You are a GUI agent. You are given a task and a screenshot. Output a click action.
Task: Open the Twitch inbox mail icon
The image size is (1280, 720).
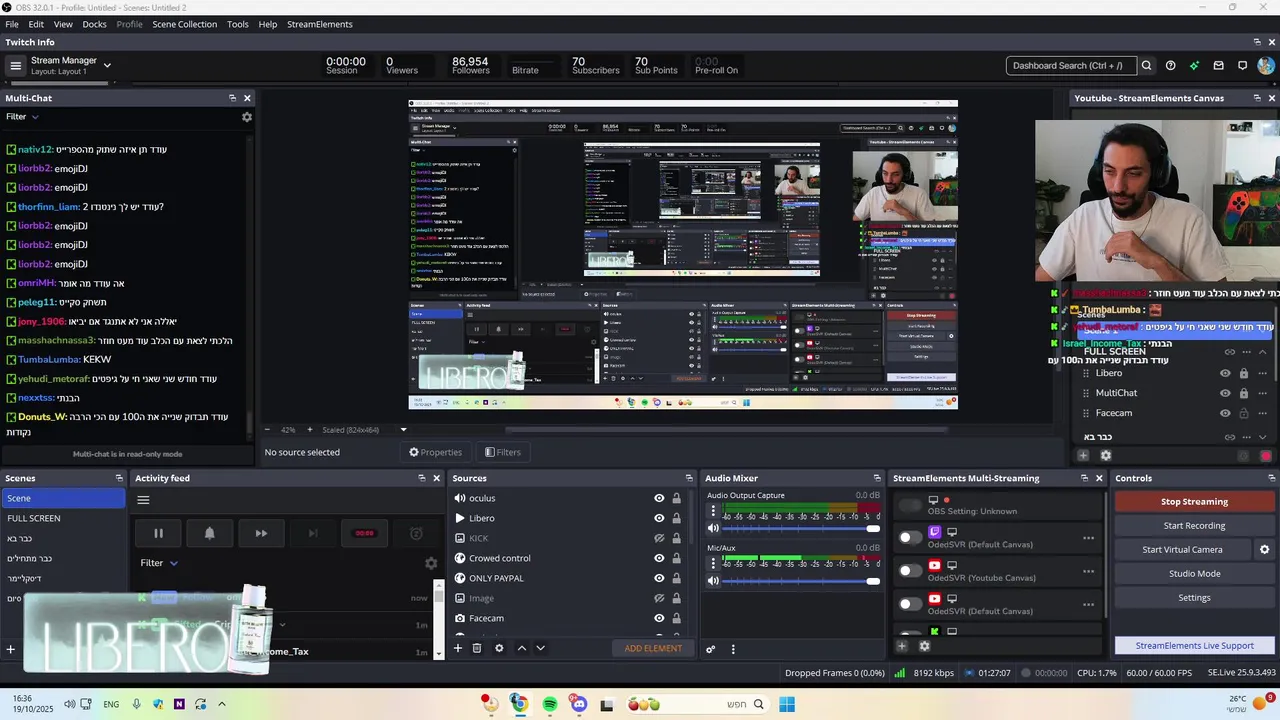(1218, 66)
